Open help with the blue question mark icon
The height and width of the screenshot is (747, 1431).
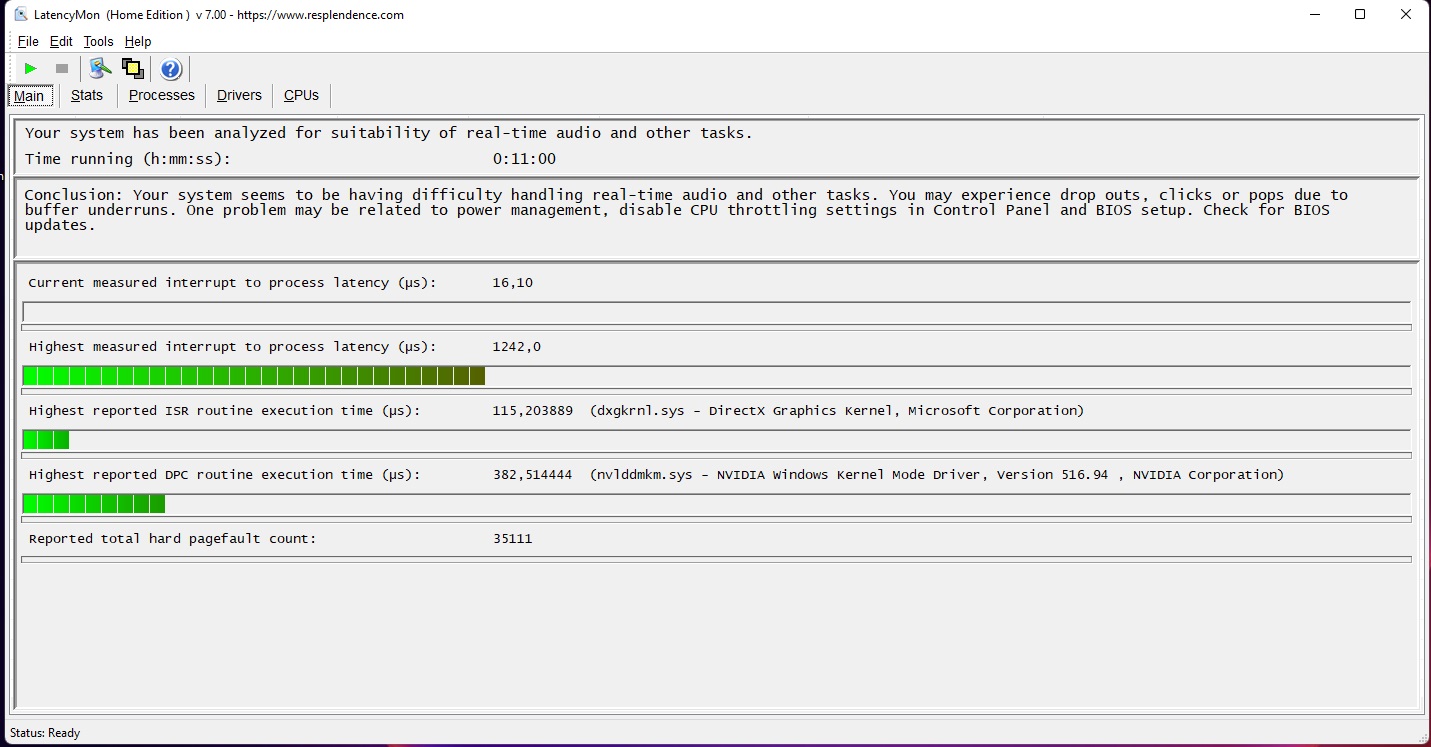point(171,69)
